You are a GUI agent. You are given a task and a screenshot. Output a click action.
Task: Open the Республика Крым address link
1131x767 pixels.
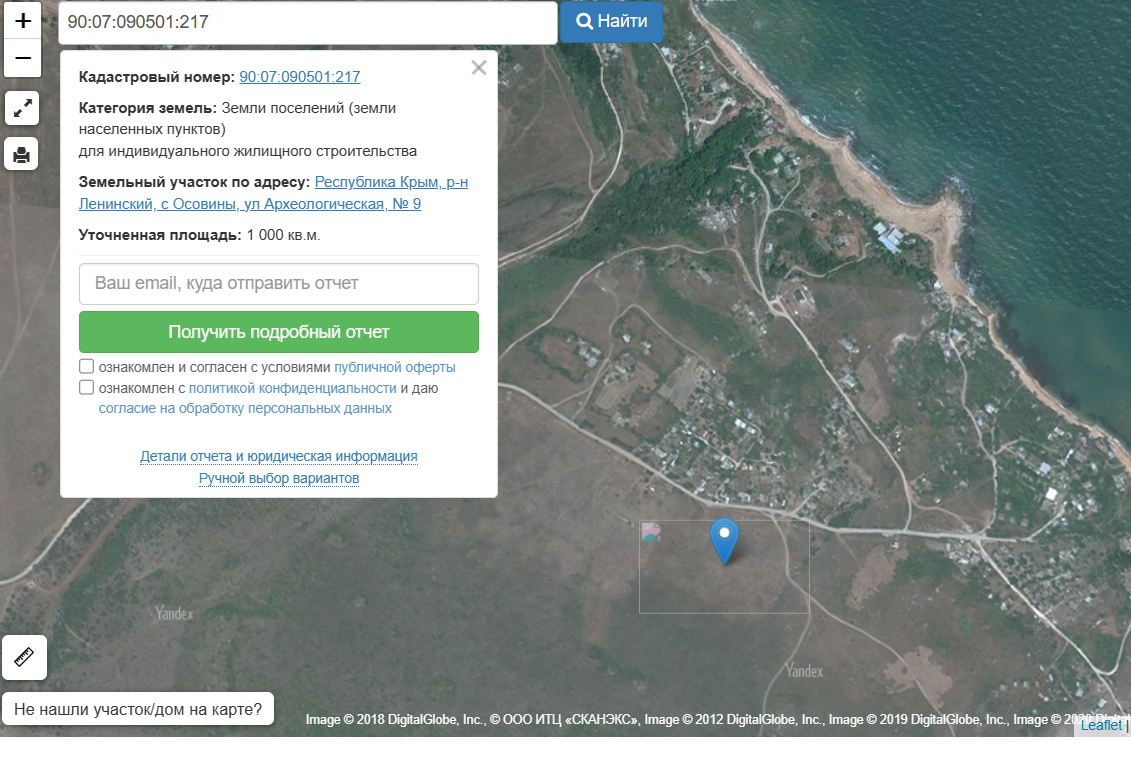[273, 193]
